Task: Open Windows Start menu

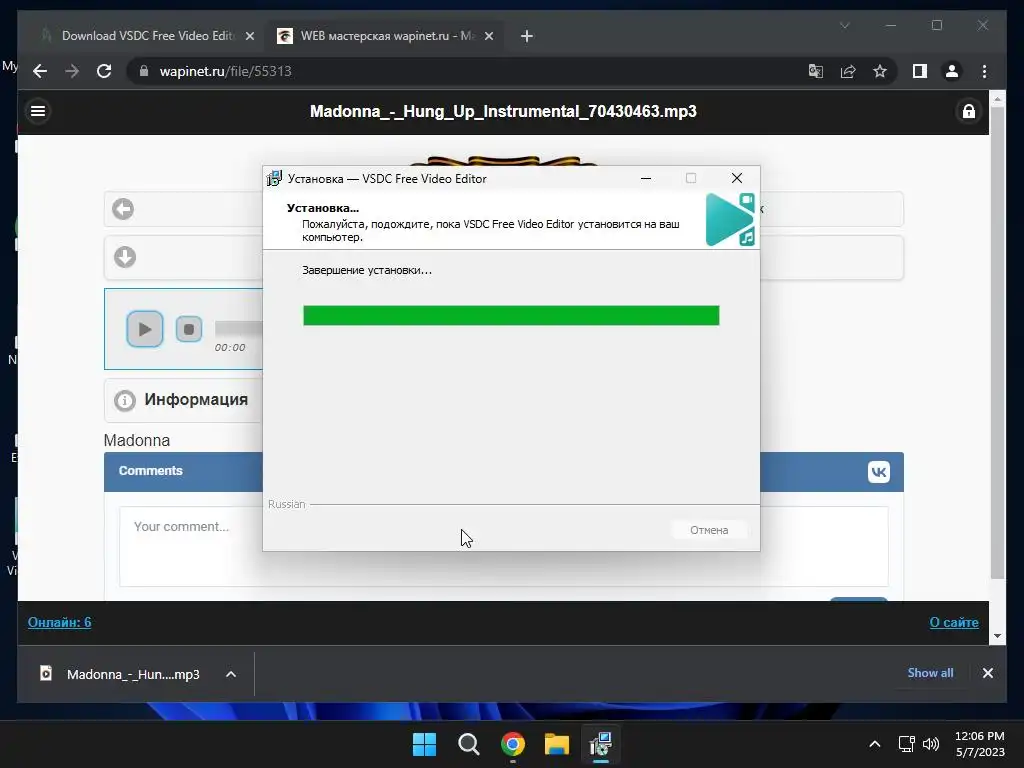Action: point(424,744)
